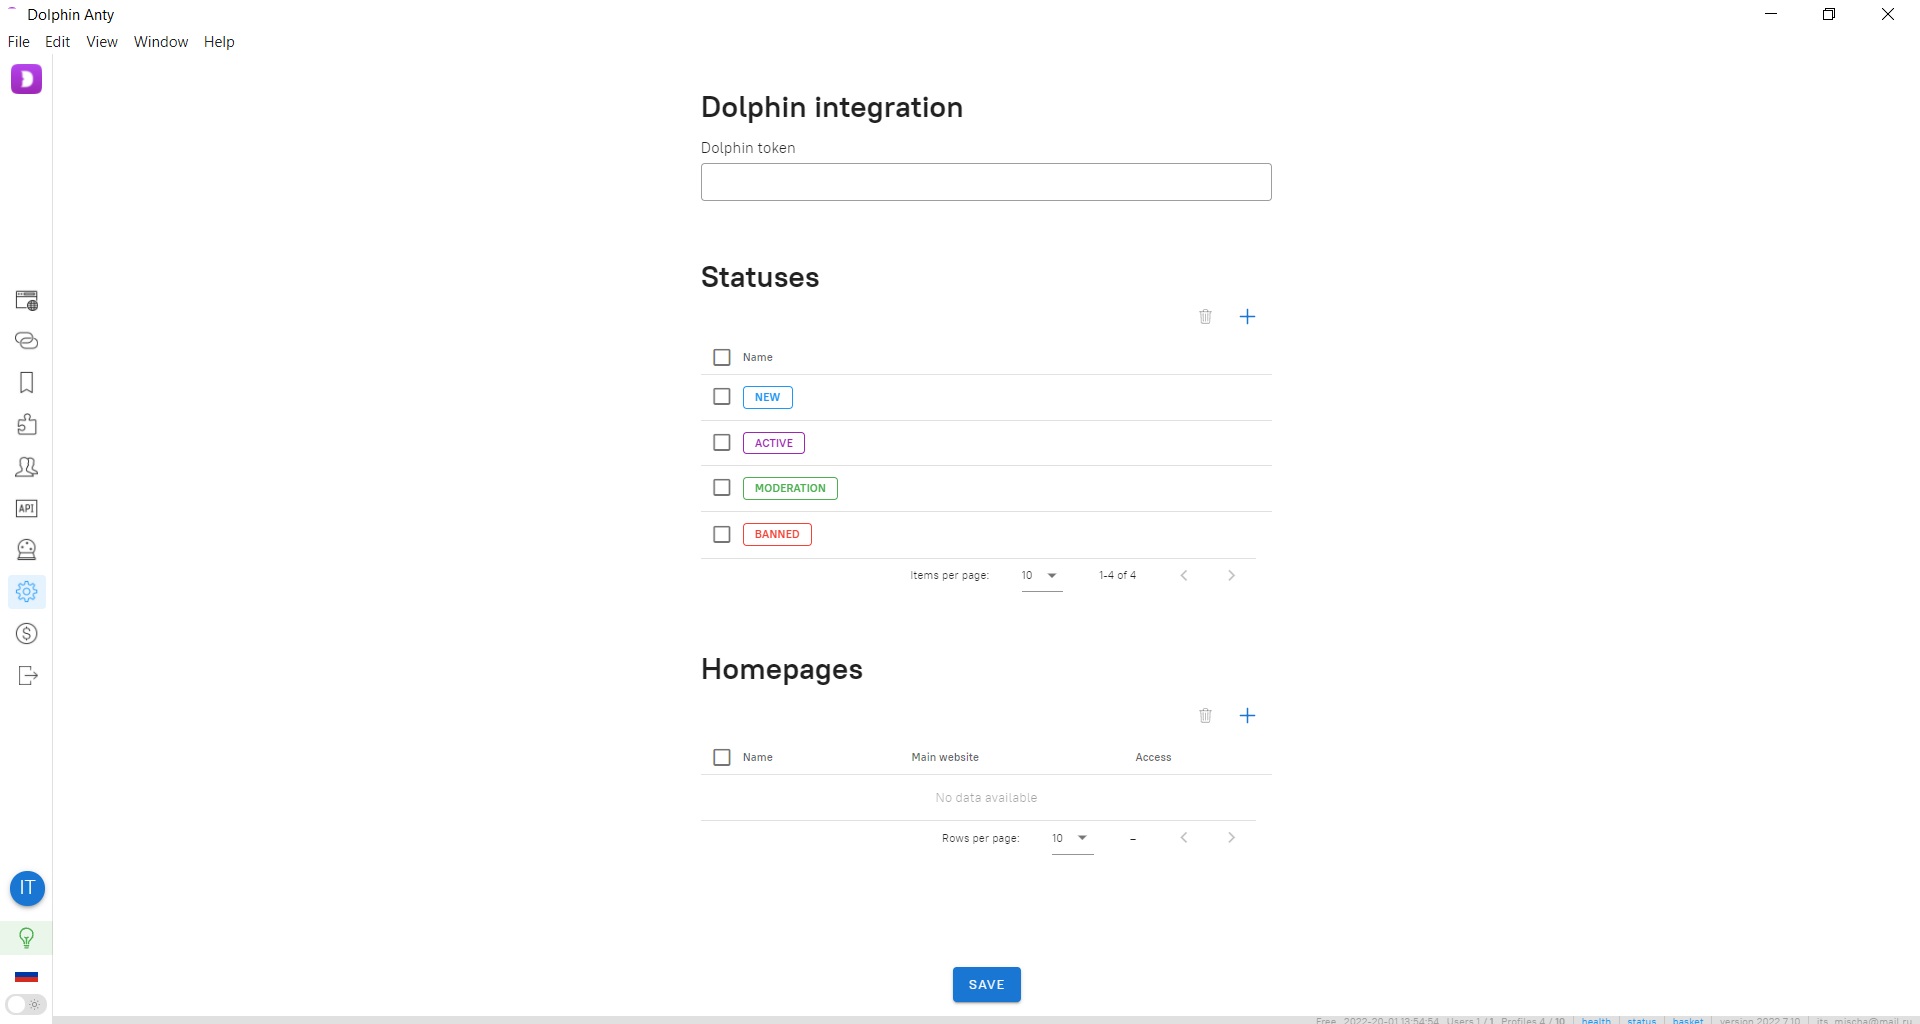Image resolution: width=1920 pixels, height=1024 pixels.
Task: Open the Help menu
Action: pos(219,42)
